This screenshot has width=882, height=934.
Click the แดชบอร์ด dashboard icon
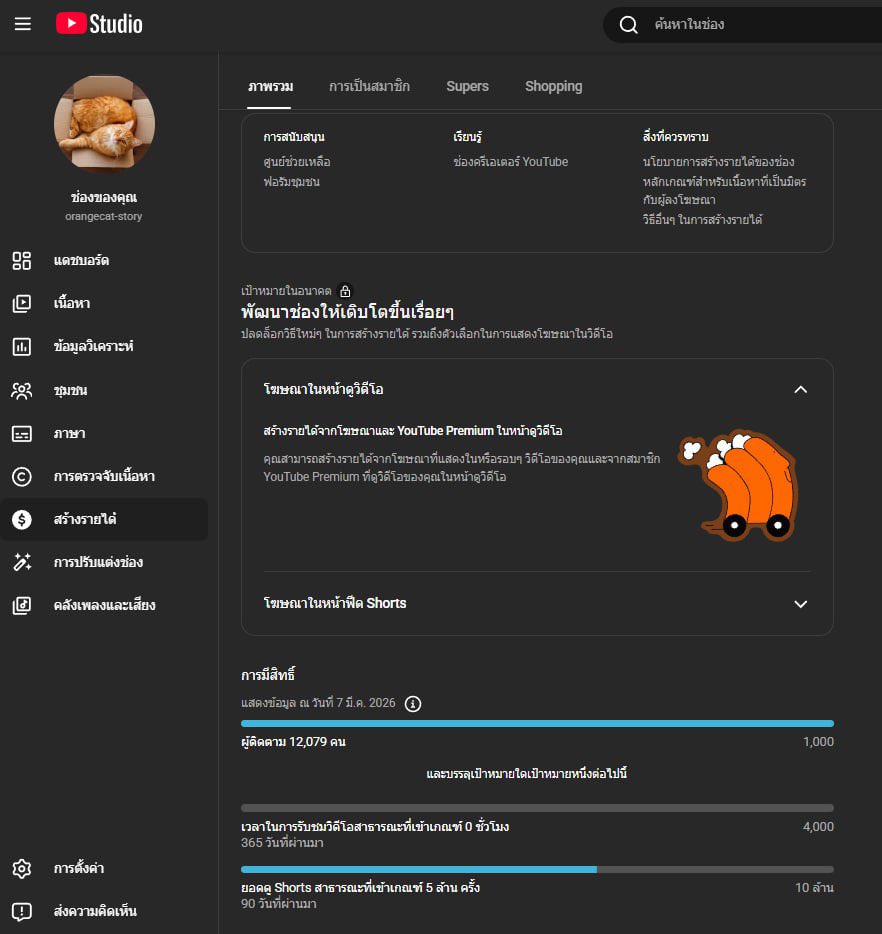[22, 260]
